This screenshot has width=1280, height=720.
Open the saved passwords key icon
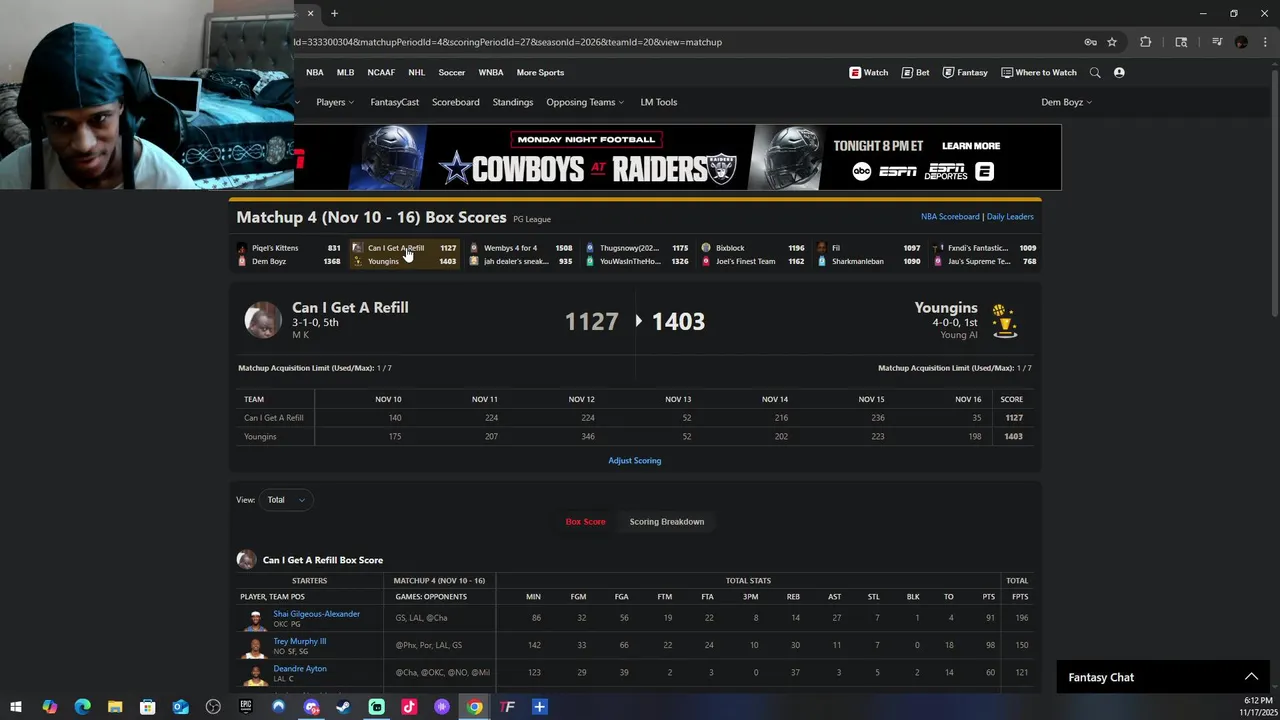(x=1090, y=42)
